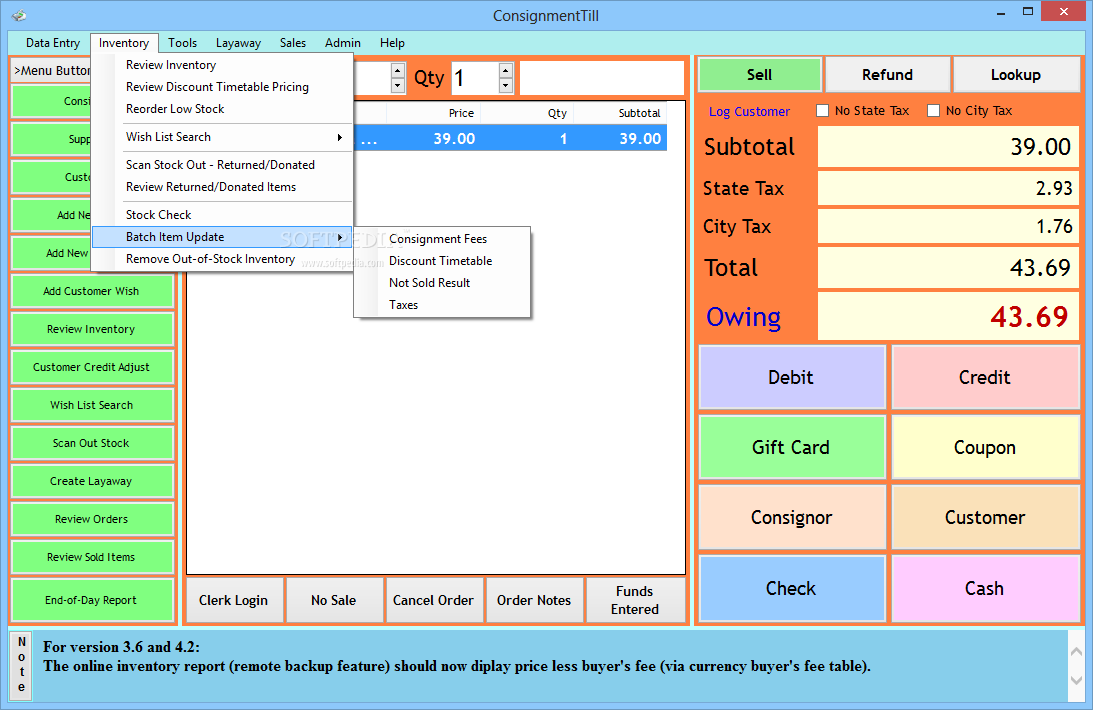The height and width of the screenshot is (710, 1093).
Task: Click Create Layaway button
Action: (91, 481)
